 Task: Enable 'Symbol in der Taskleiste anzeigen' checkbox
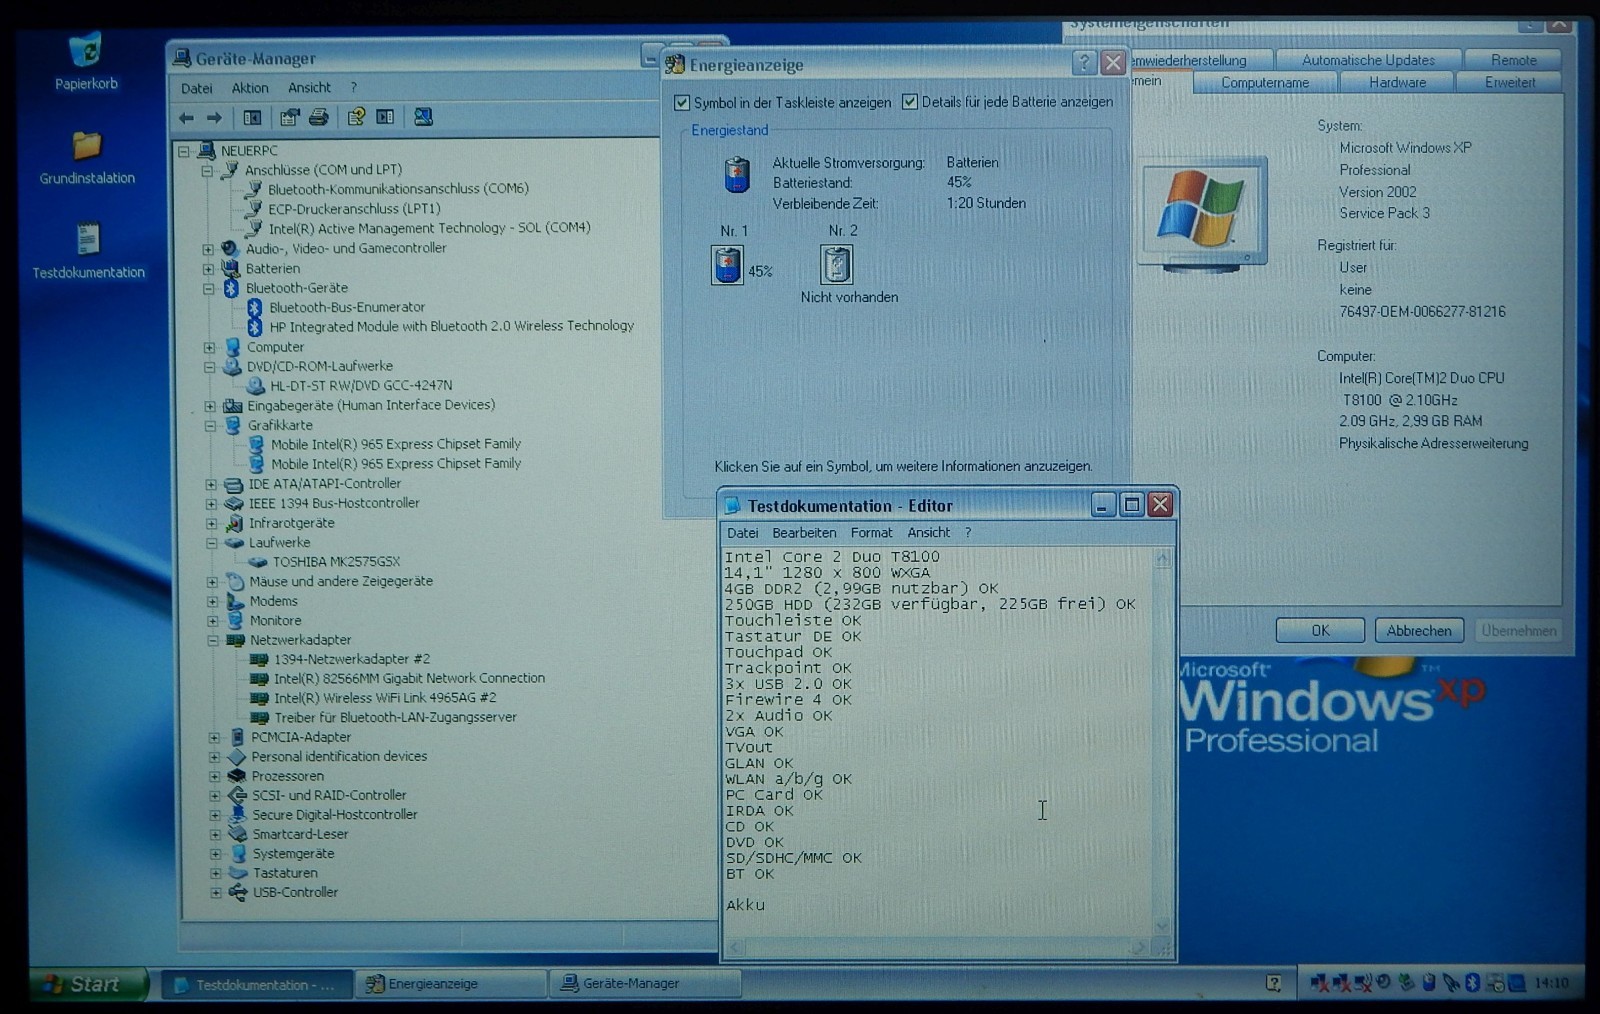682,103
